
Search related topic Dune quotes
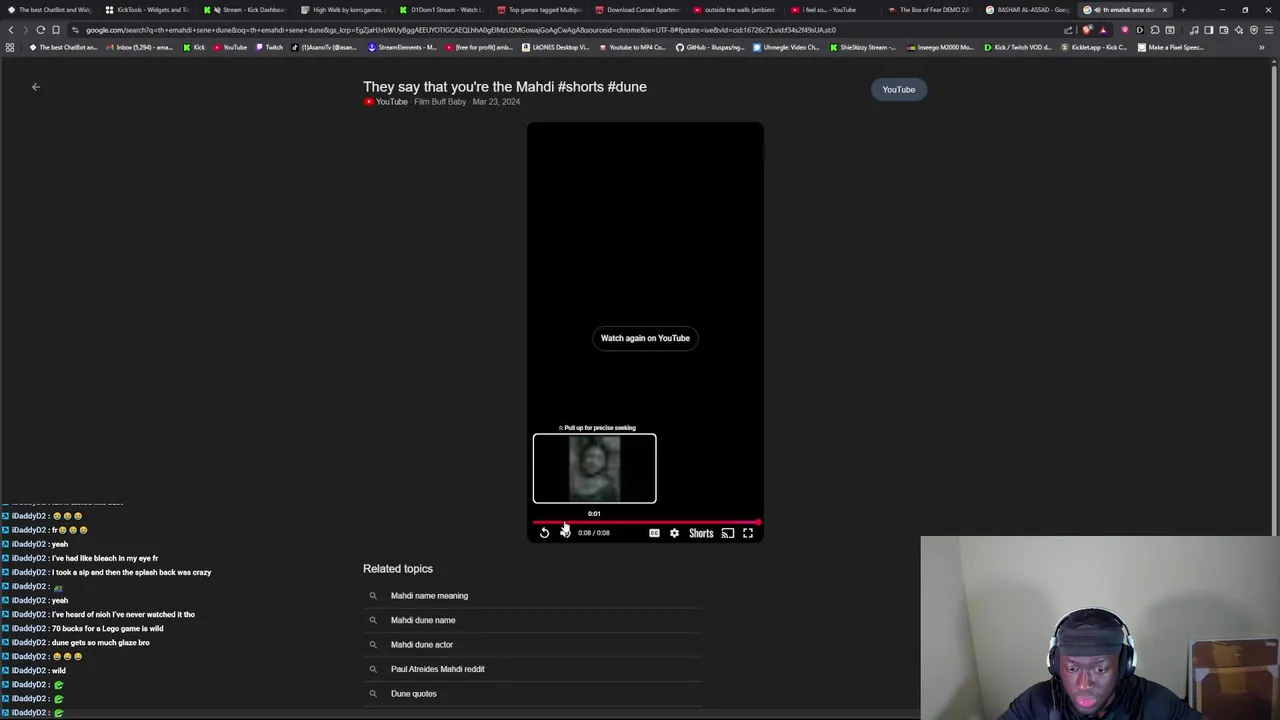[x=413, y=694]
